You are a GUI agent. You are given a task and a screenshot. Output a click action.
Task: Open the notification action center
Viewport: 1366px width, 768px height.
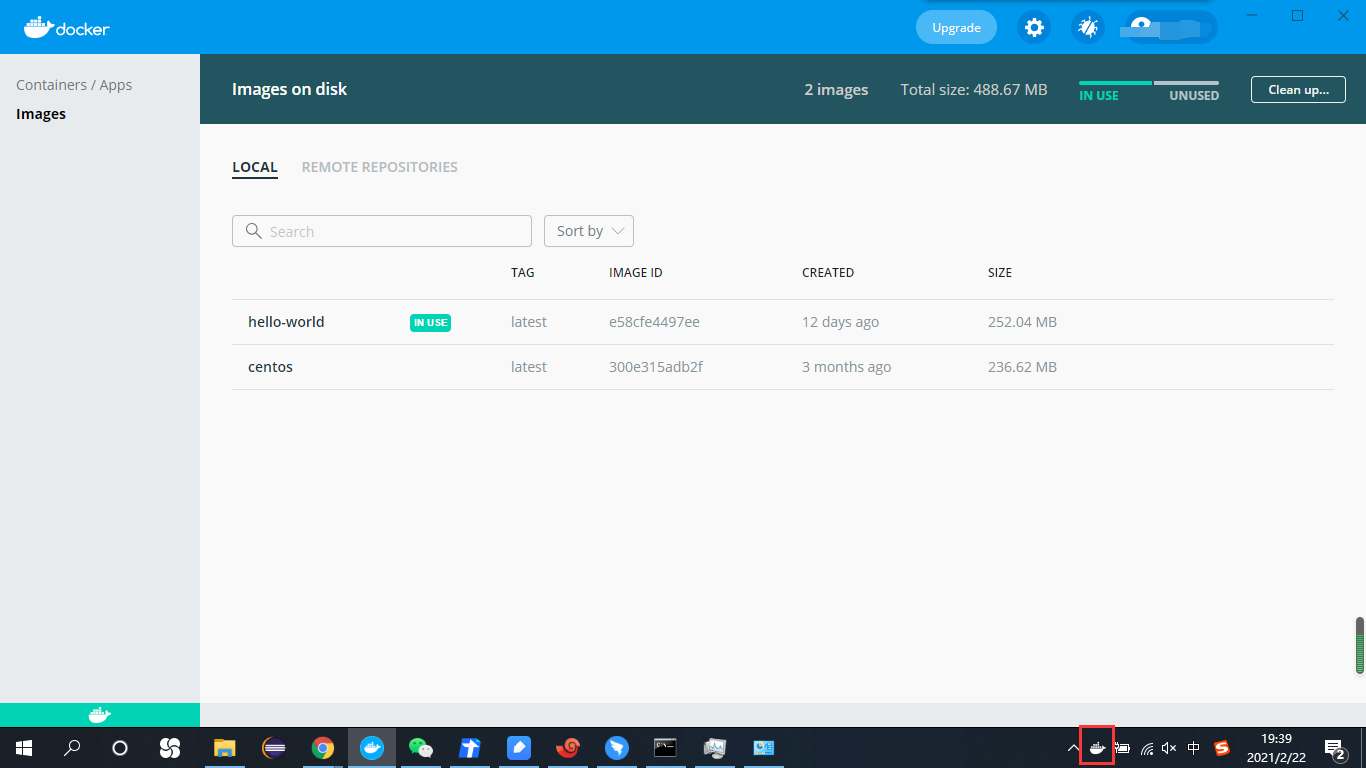click(1334, 748)
